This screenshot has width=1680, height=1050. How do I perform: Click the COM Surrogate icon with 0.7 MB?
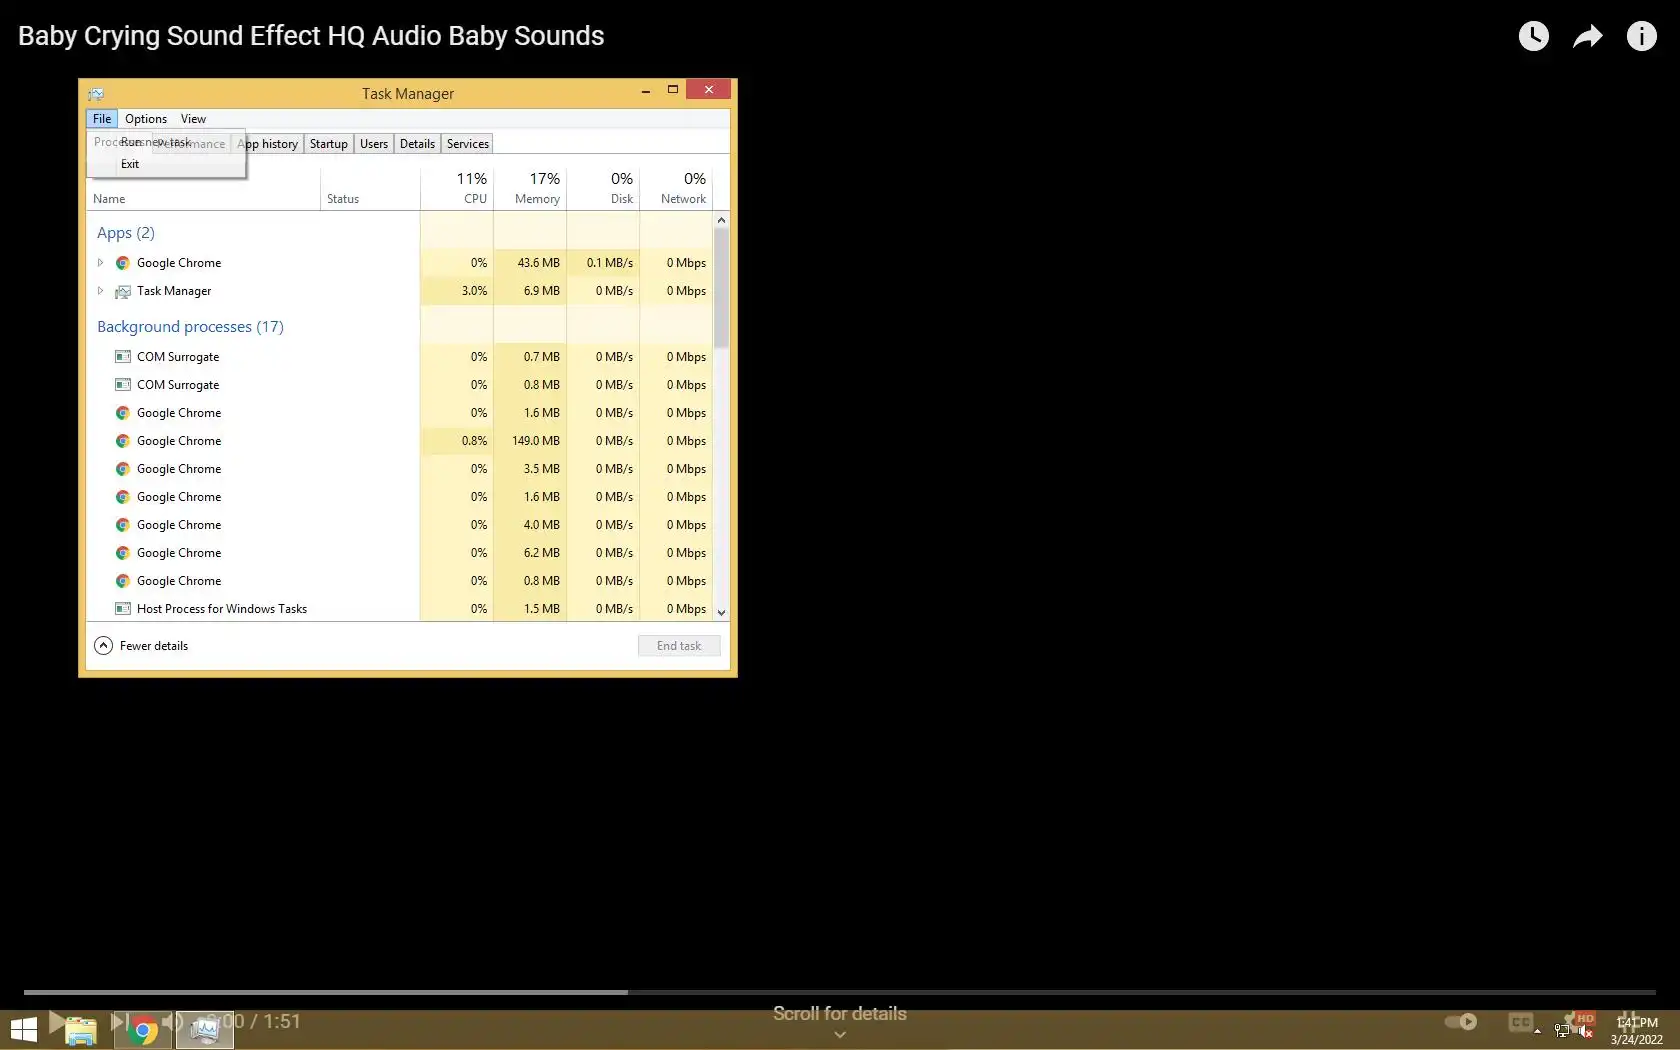123,357
